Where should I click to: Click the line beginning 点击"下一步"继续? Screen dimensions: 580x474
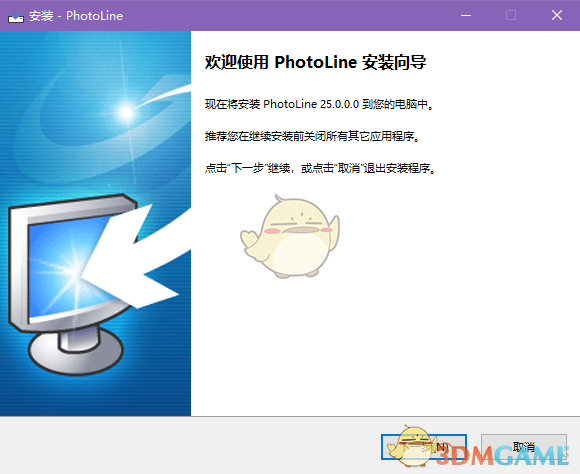(x=320, y=168)
